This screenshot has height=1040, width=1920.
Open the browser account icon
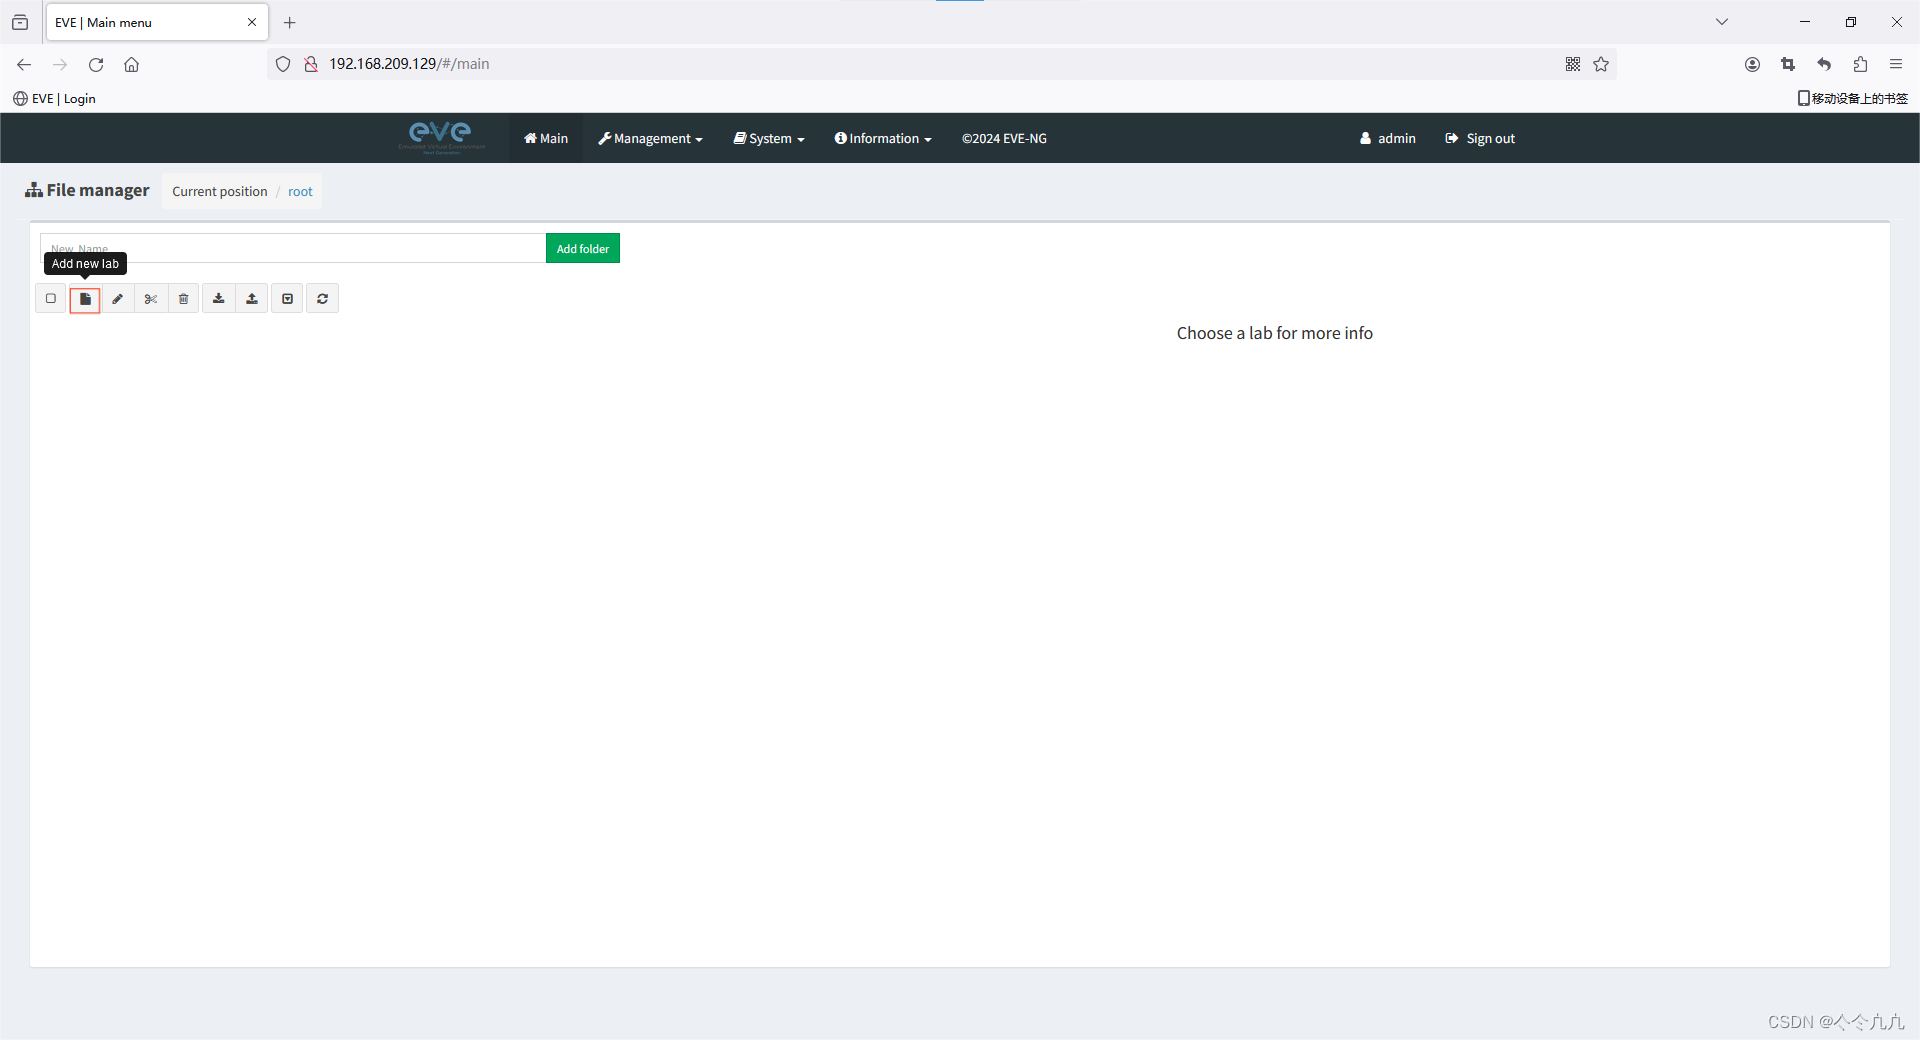click(x=1752, y=64)
